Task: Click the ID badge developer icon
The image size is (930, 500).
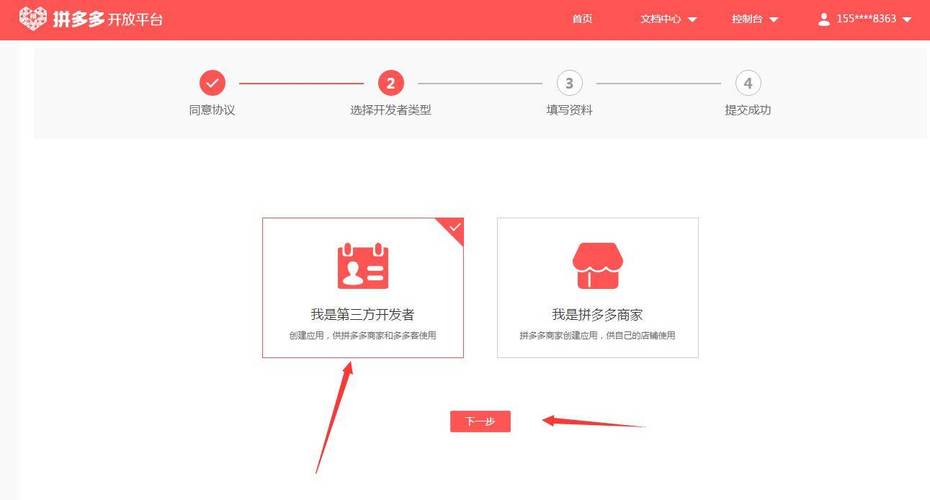Action: [x=363, y=266]
